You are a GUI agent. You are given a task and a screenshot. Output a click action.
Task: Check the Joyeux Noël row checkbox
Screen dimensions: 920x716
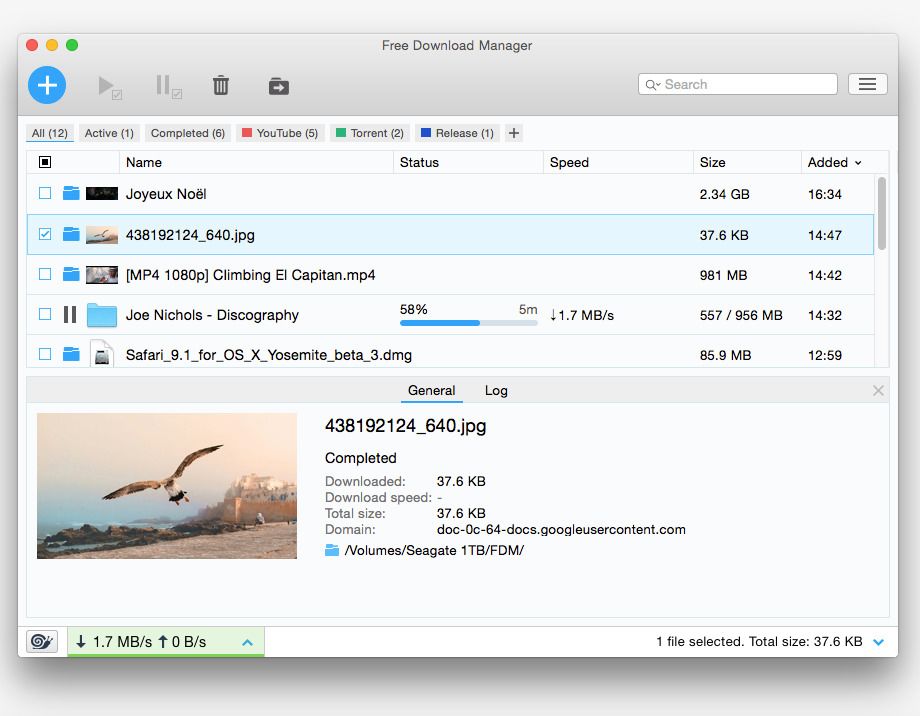click(44, 194)
